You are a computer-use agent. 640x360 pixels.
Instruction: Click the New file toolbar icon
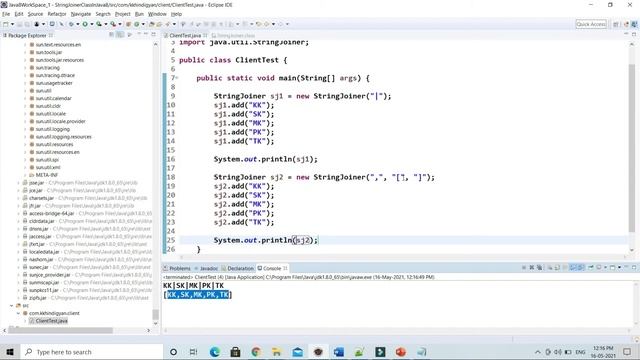(6, 24)
